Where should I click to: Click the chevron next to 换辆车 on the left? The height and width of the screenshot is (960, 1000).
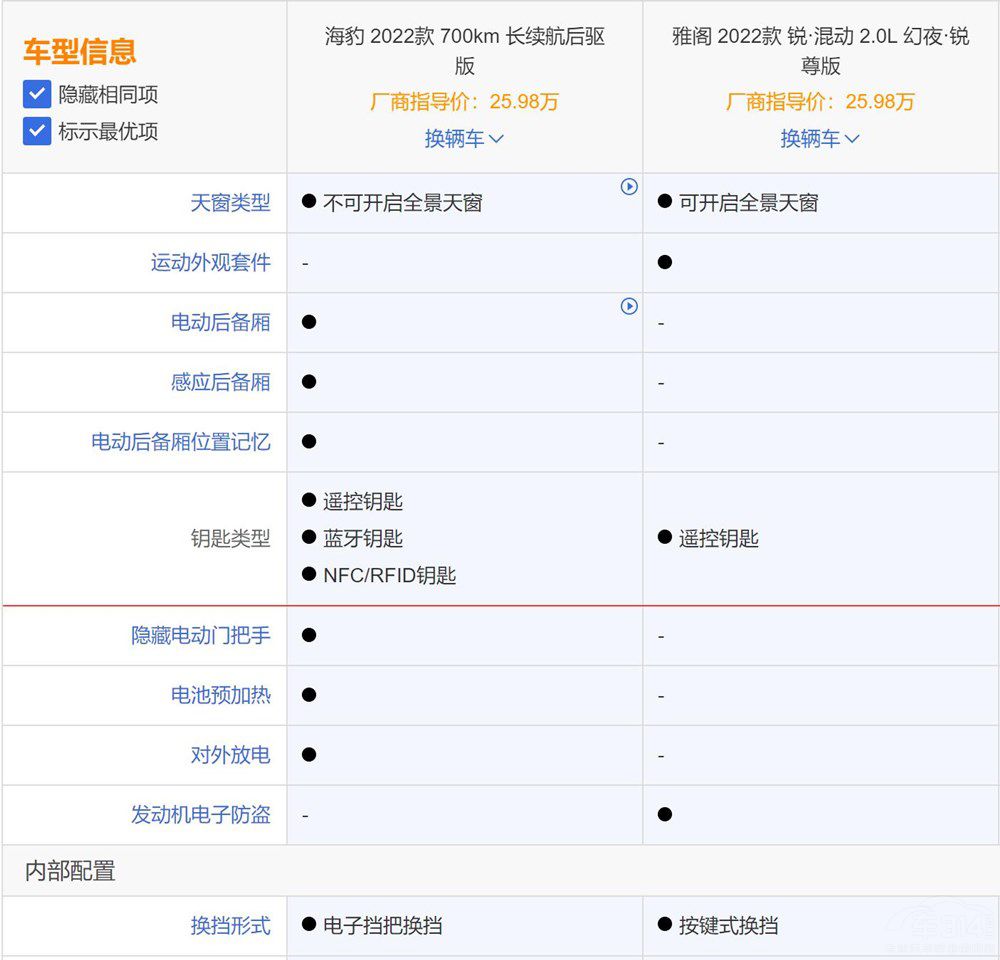point(497,139)
